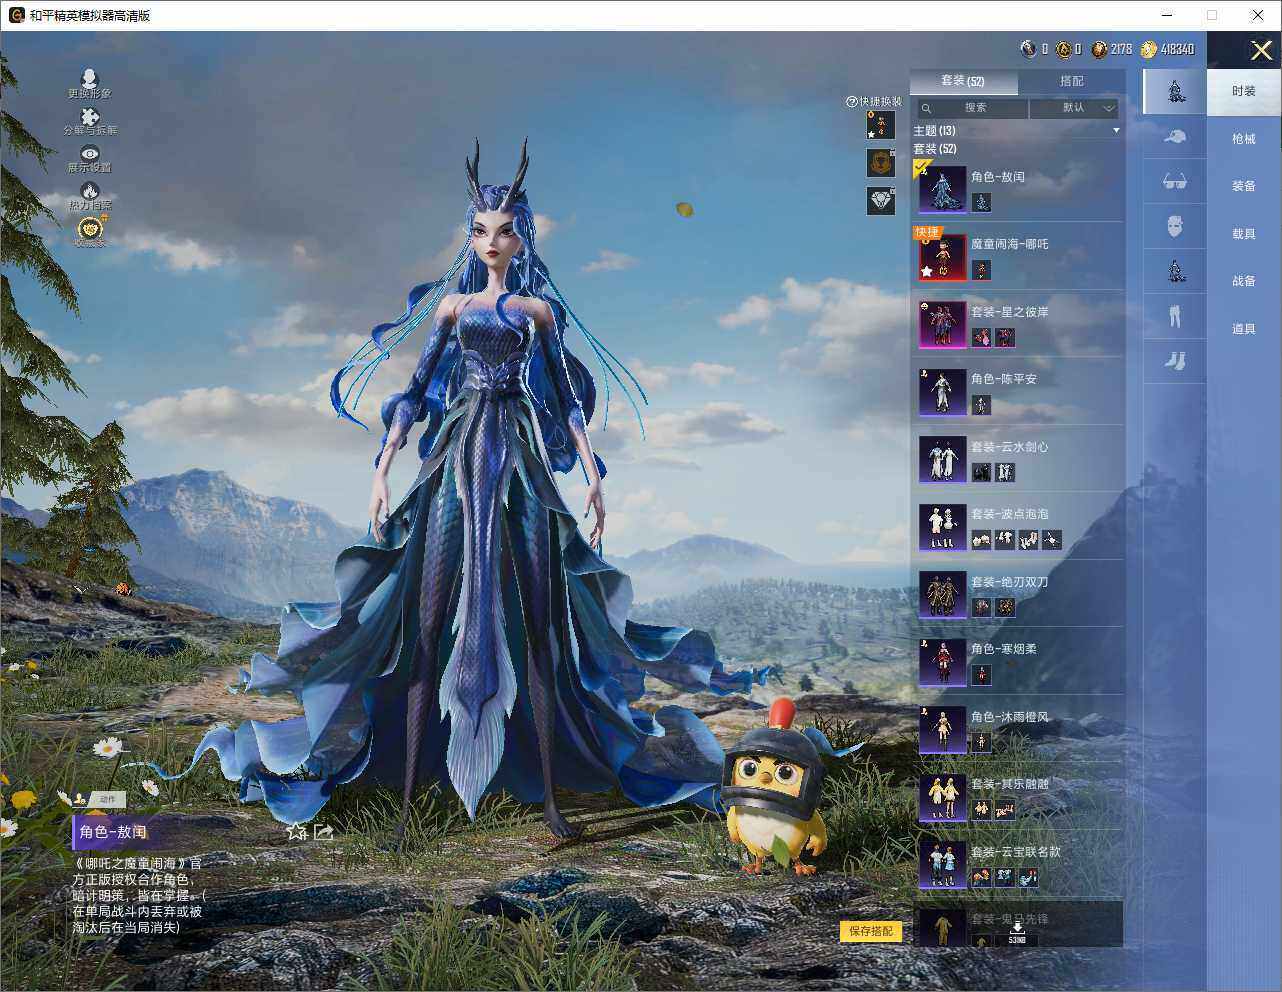
Task: Switch to the 搭配 tab
Action: (x=1071, y=81)
